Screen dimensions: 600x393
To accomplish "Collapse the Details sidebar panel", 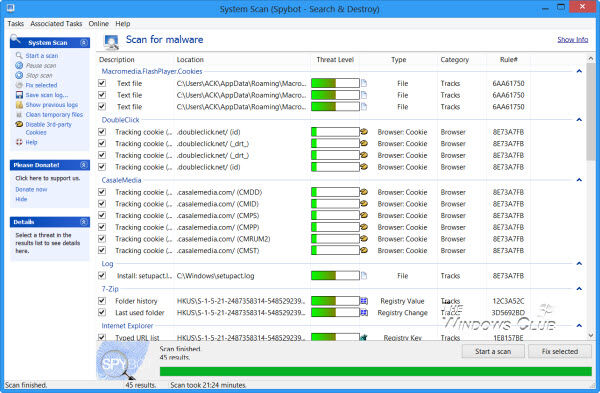I will [x=83, y=222].
